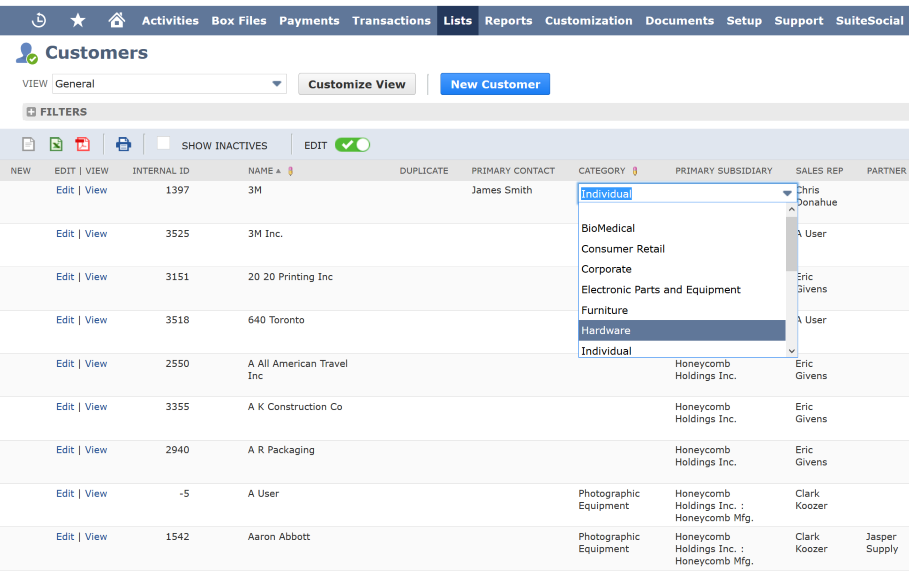Open the Documents menu
Screen dimensions: 909x573
679,20
